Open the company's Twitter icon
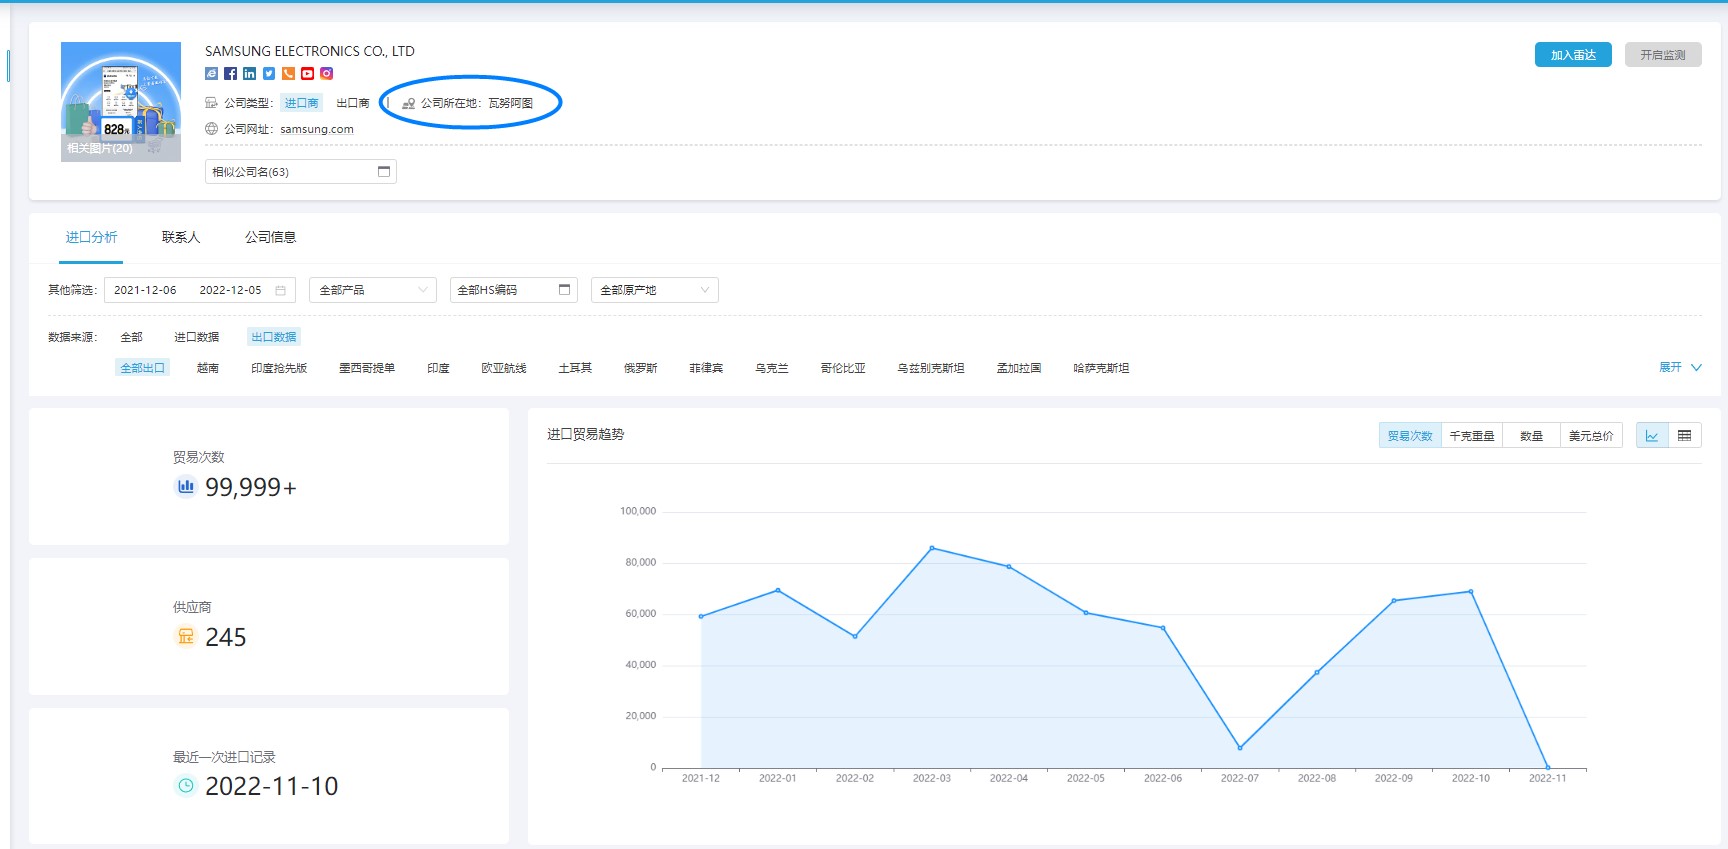The height and width of the screenshot is (849, 1728). (x=269, y=74)
